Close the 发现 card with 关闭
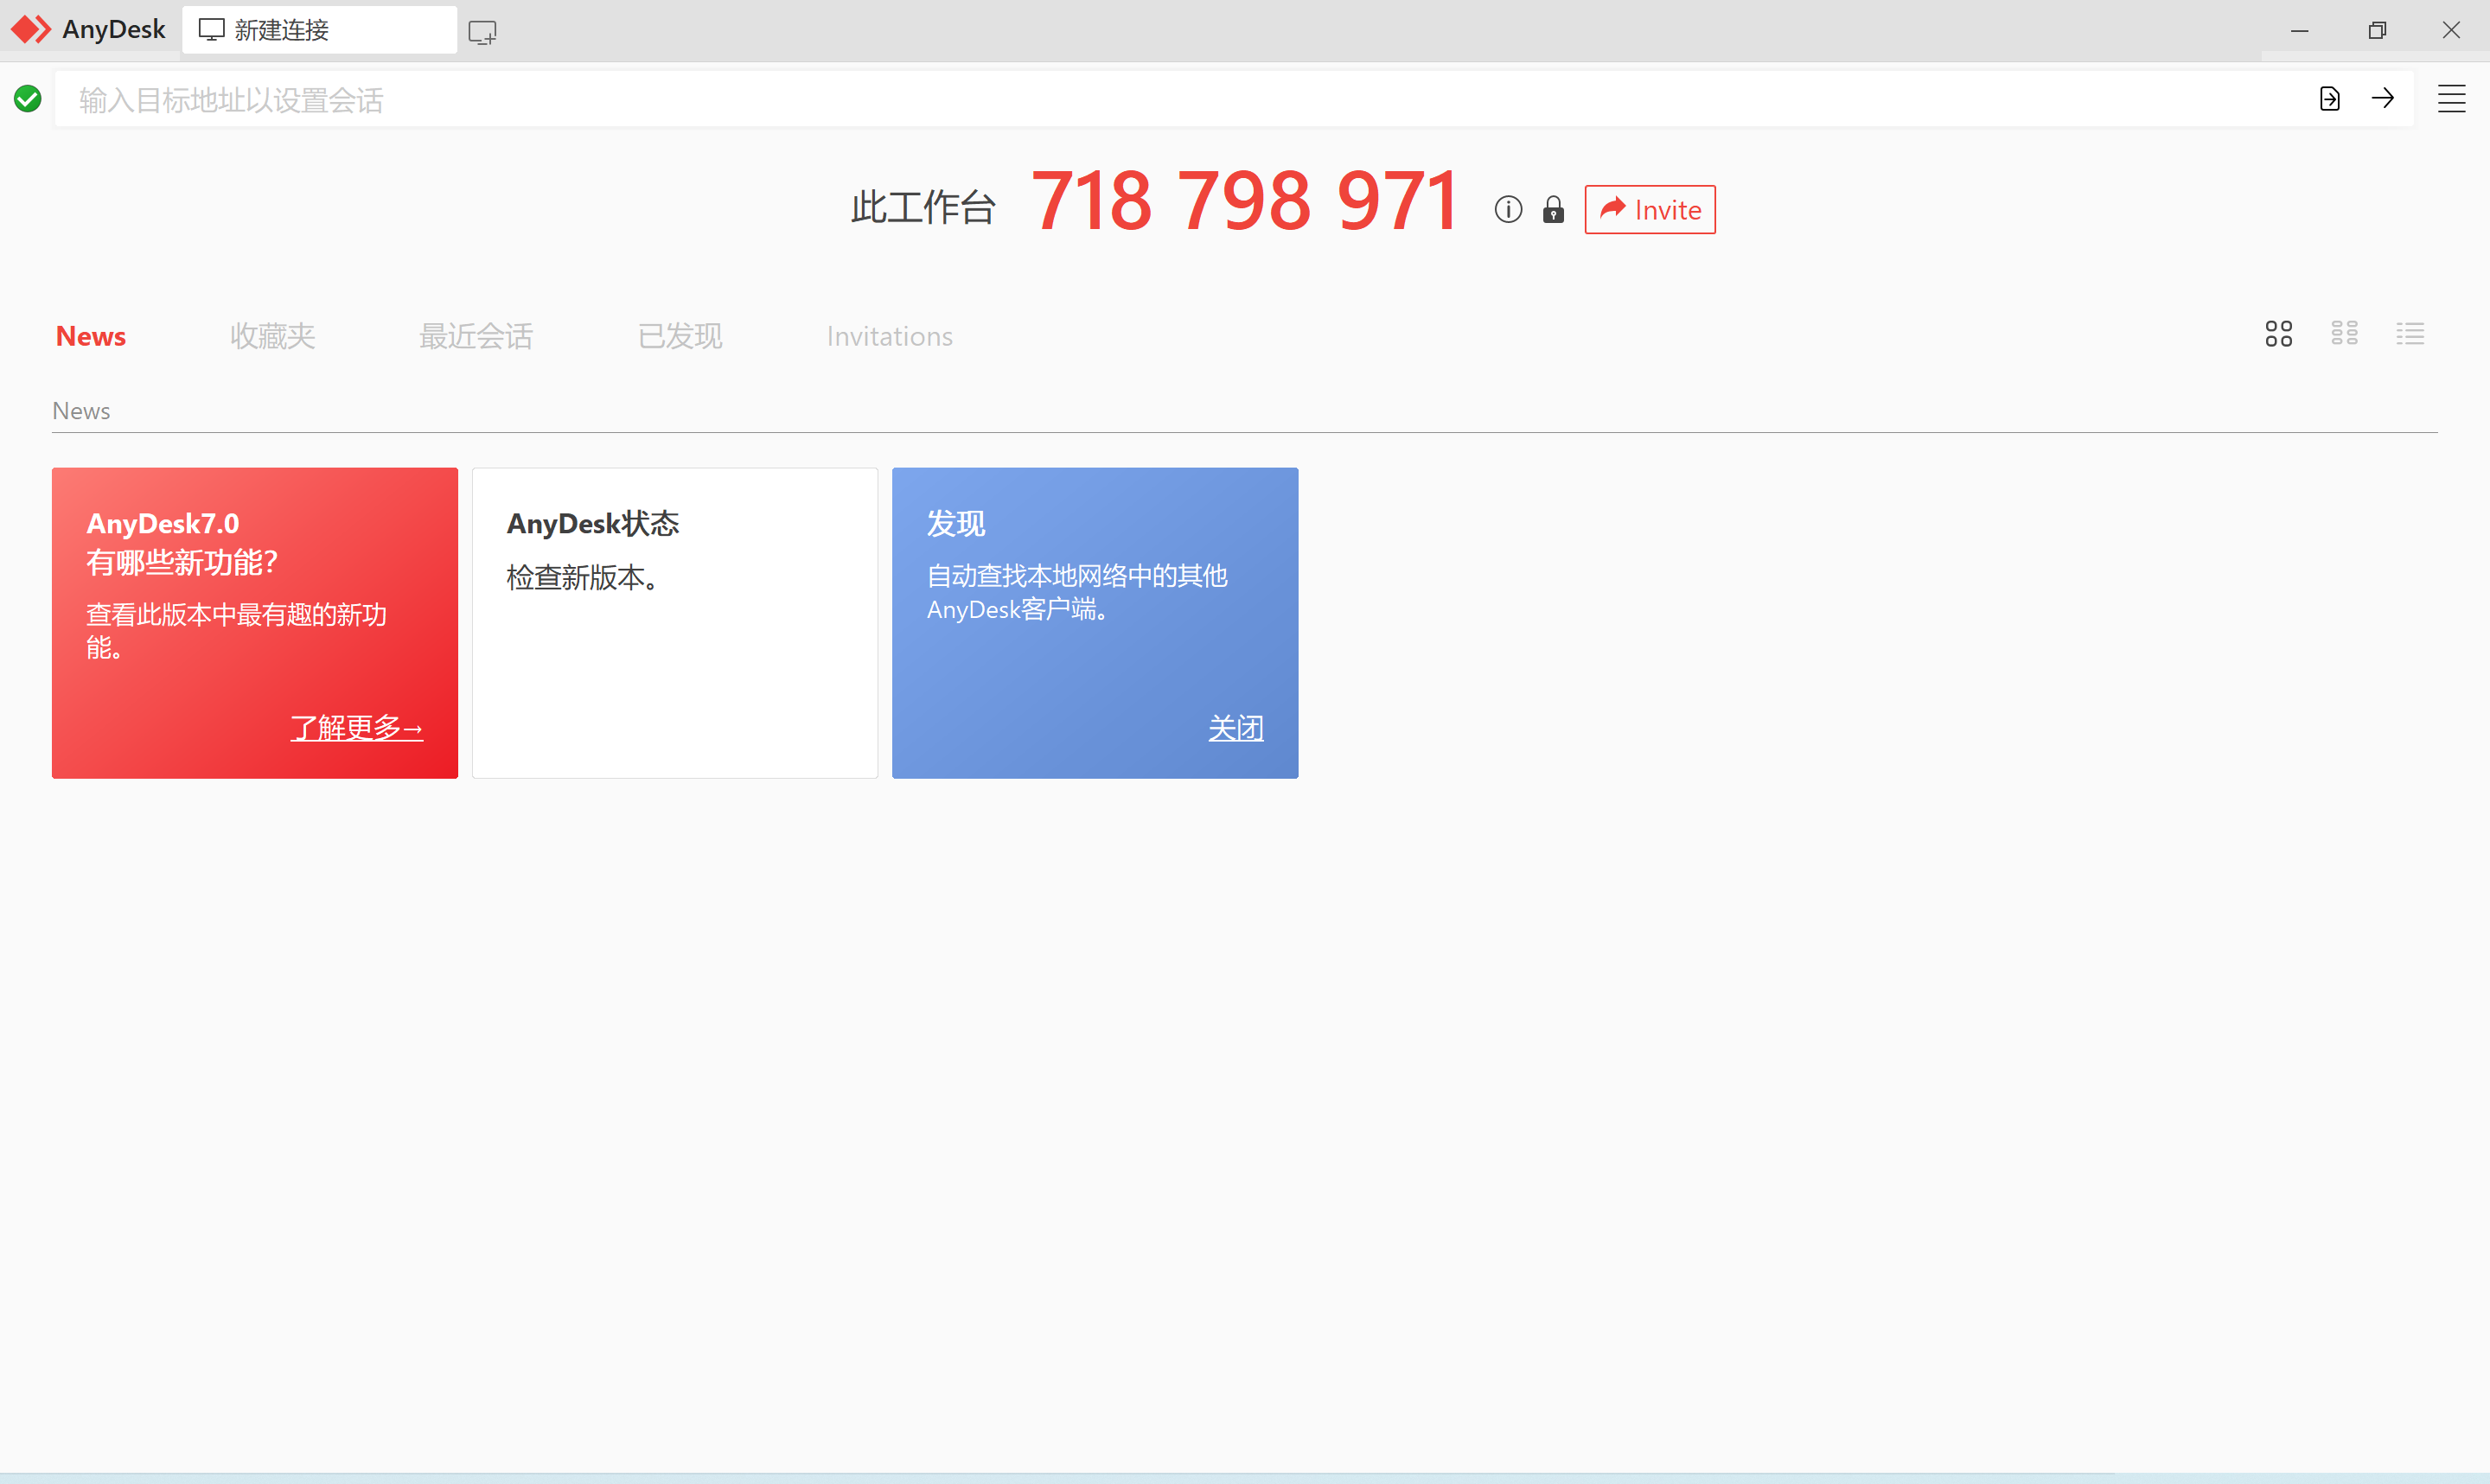The width and height of the screenshot is (2490, 1484). tap(1236, 728)
